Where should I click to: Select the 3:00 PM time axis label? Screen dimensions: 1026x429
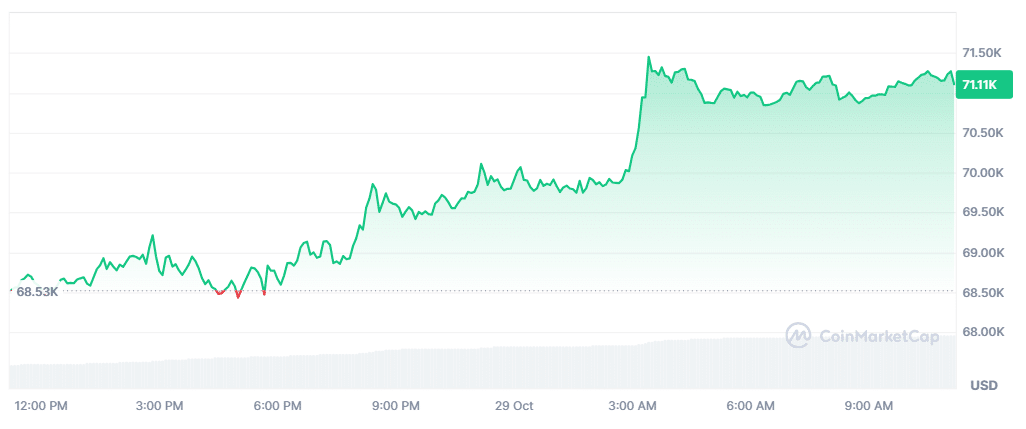pos(159,406)
